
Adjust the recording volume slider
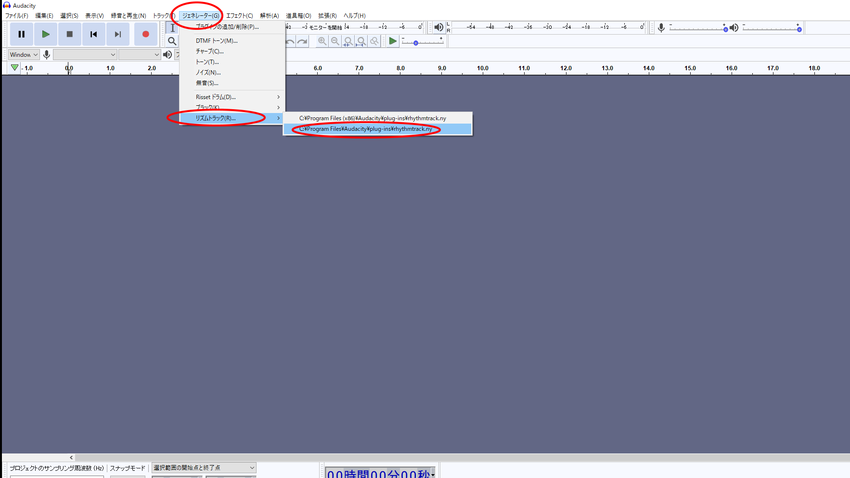tap(698, 28)
